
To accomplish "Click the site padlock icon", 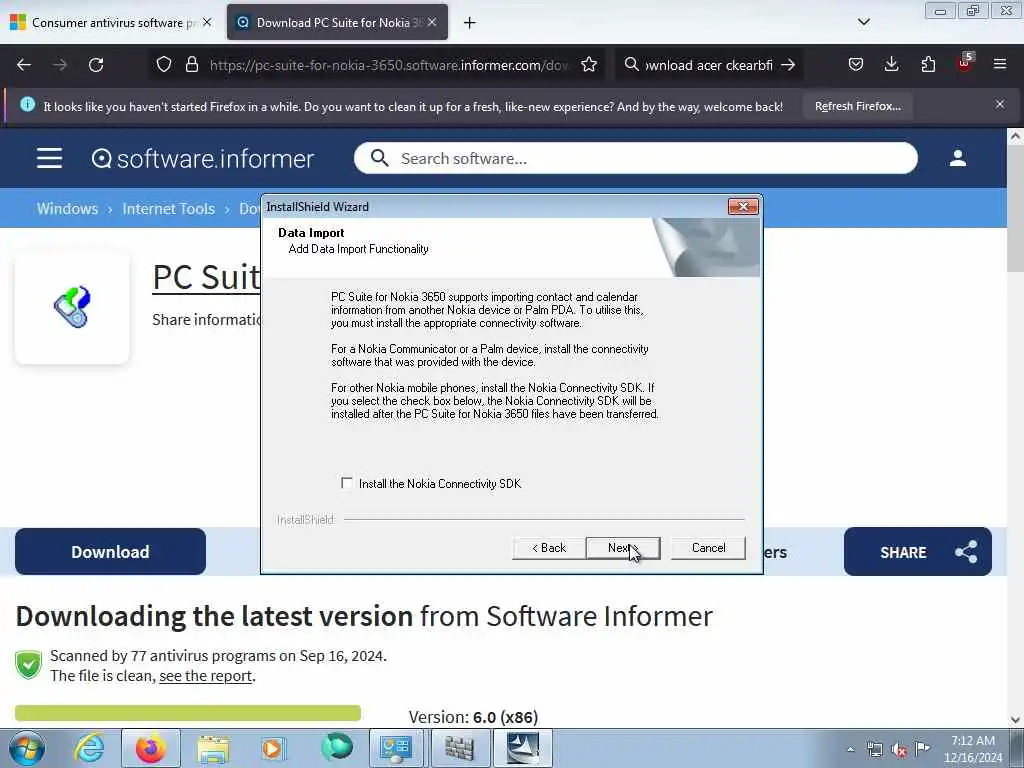I will click(x=191, y=65).
